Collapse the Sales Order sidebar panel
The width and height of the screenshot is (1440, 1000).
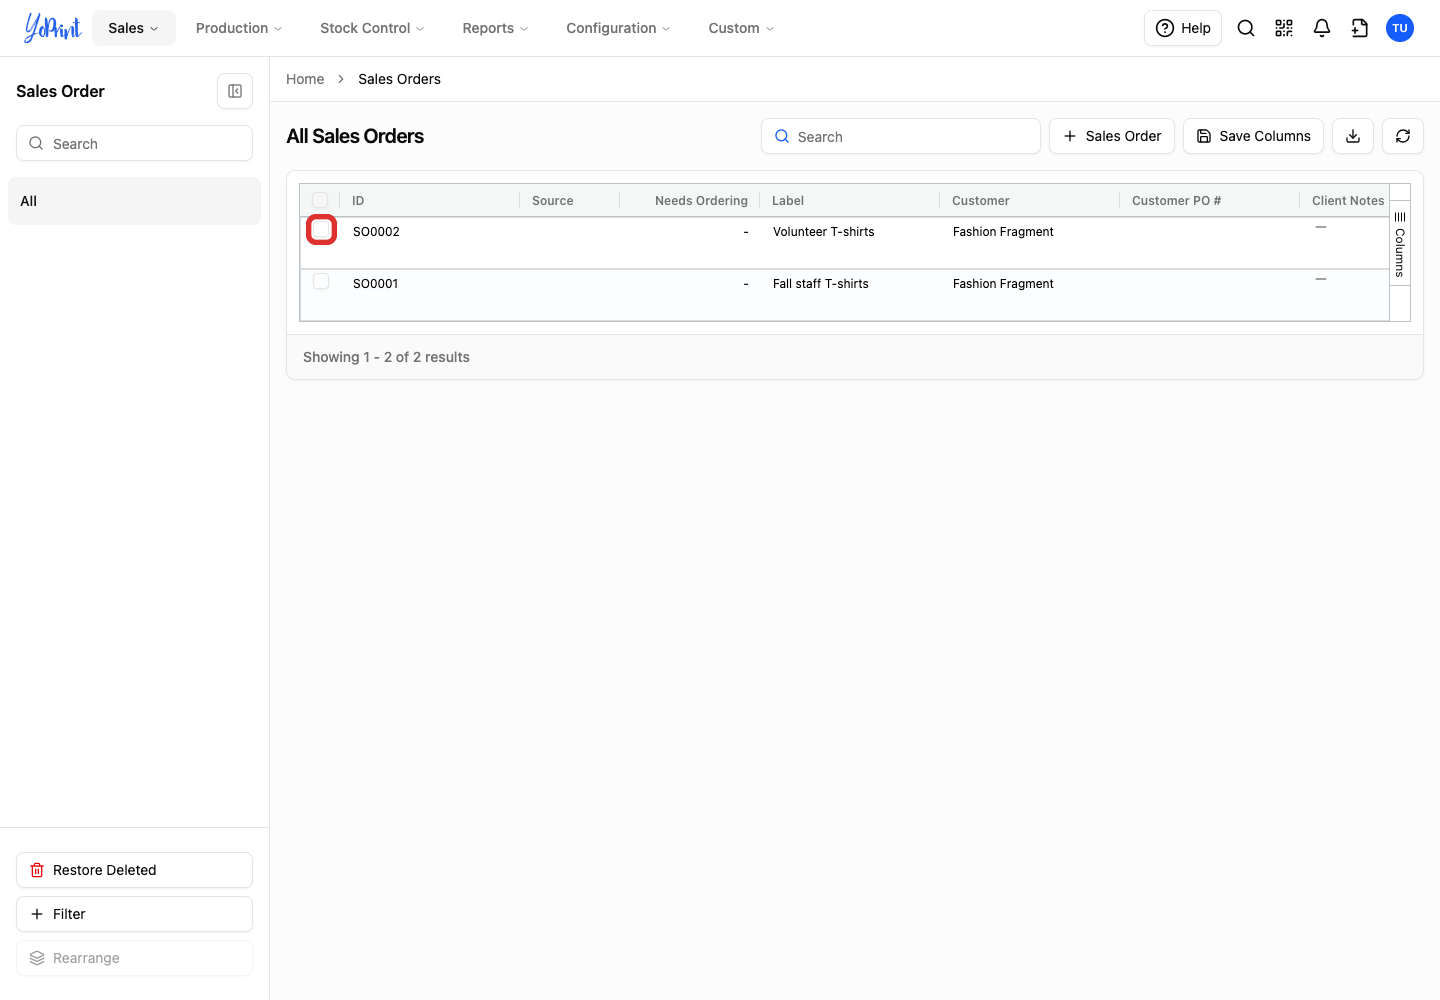tap(235, 91)
